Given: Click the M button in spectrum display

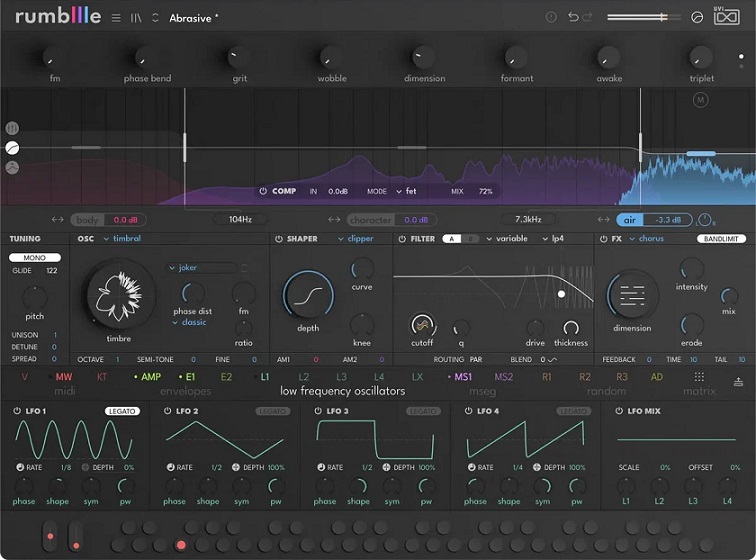Looking at the screenshot, I should (x=701, y=100).
